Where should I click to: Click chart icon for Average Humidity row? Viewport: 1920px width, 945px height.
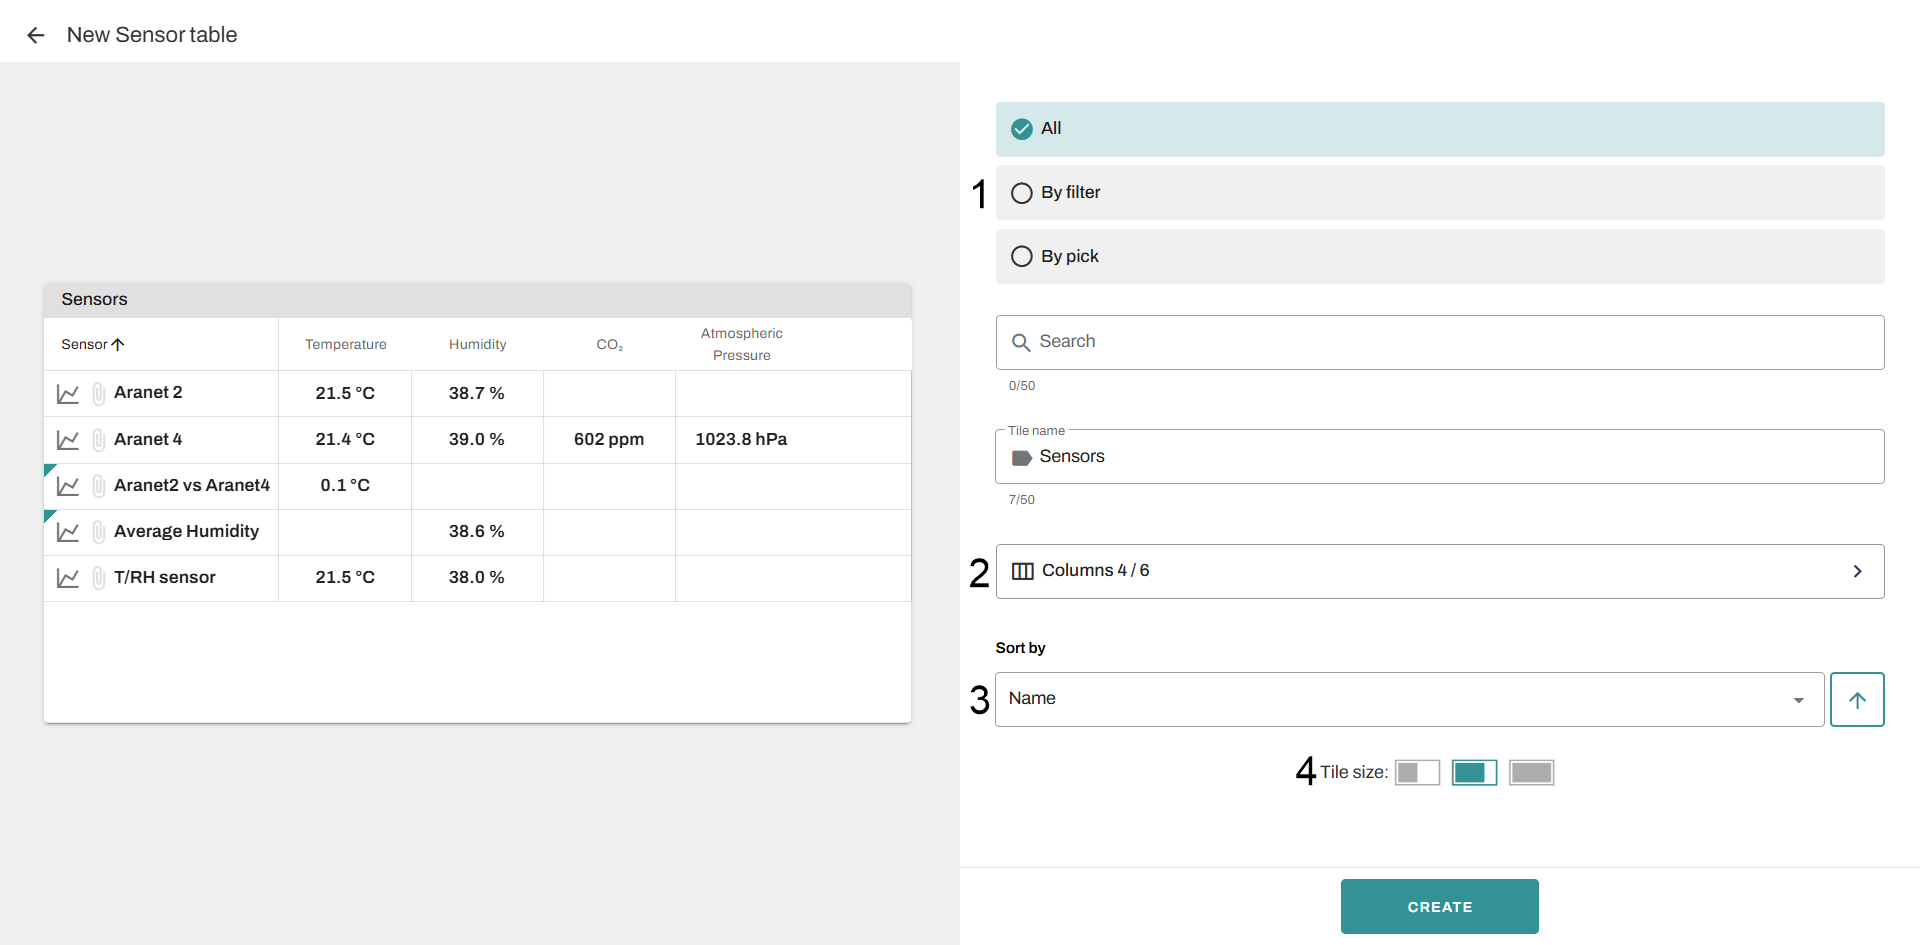point(68,532)
